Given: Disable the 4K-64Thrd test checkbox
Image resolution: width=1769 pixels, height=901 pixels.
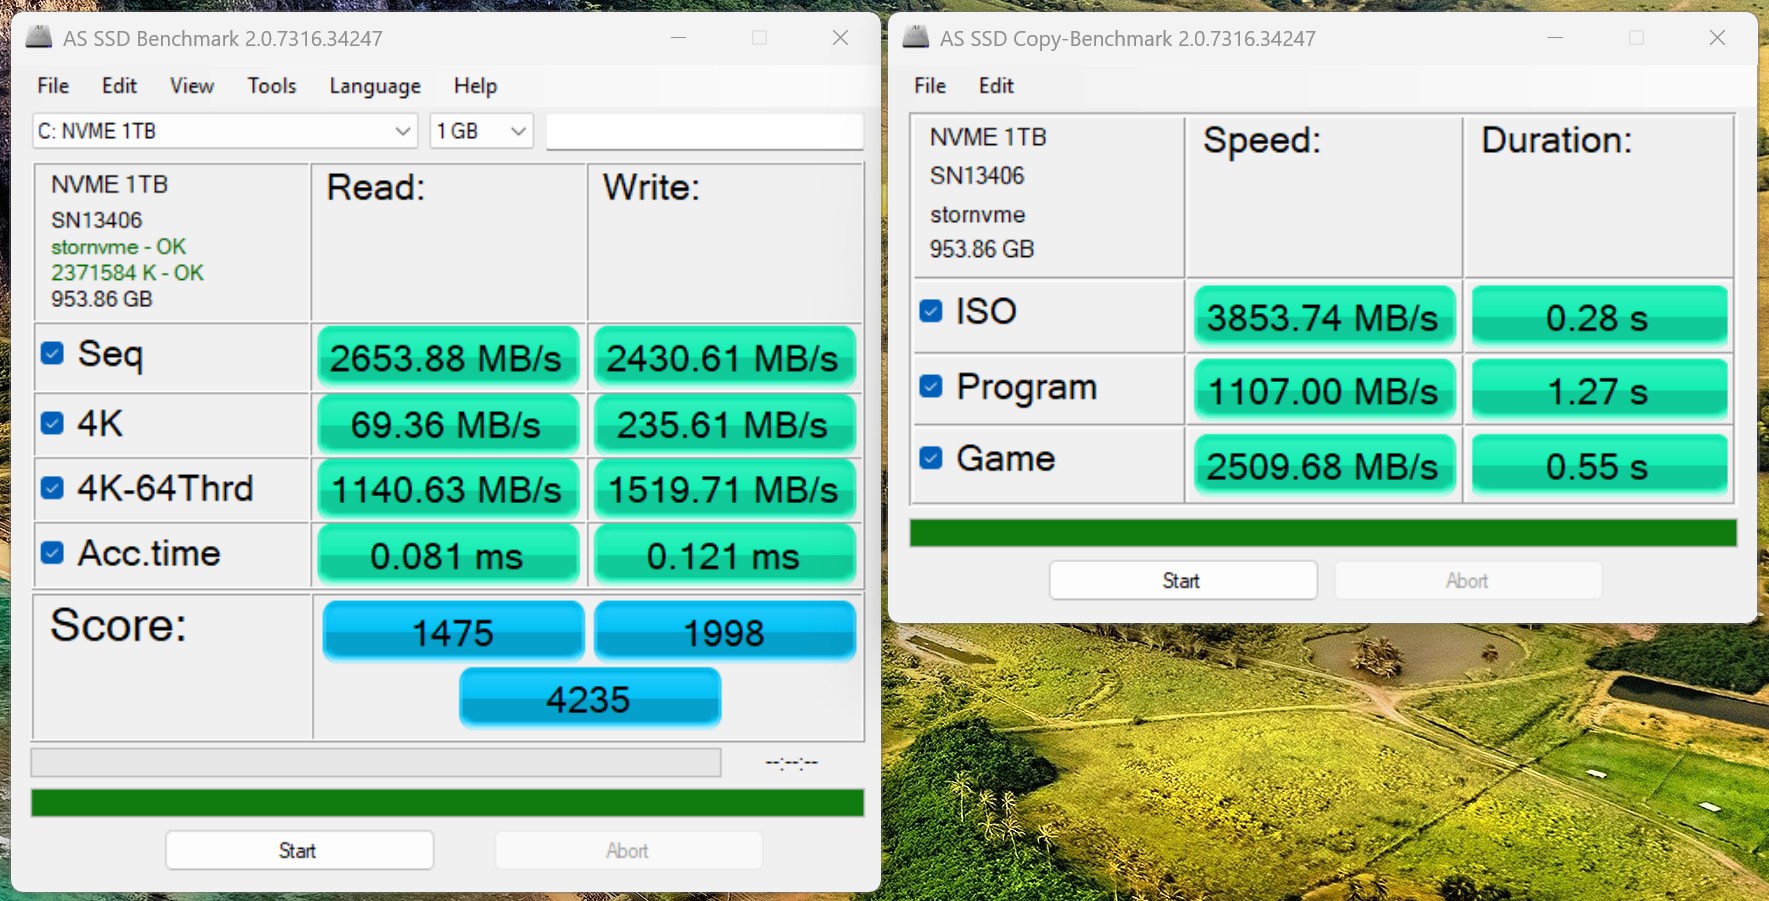Looking at the screenshot, I should [x=53, y=488].
